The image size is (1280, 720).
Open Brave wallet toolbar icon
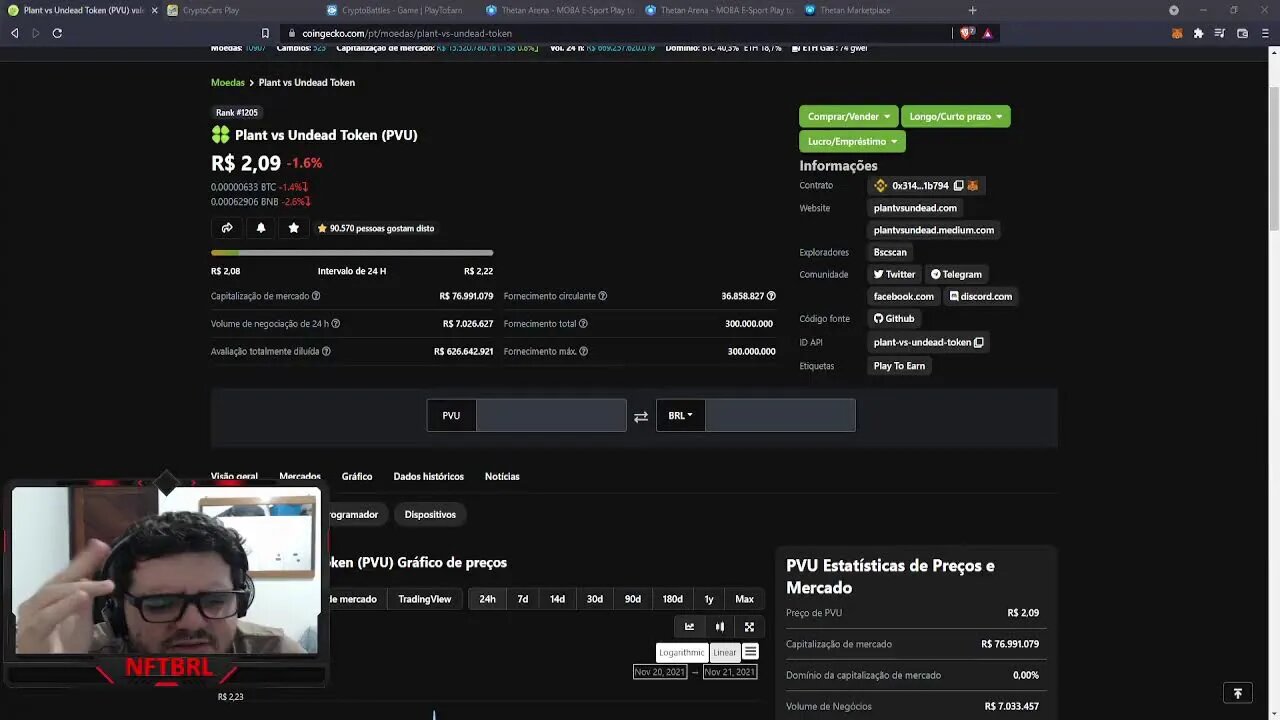click(x=1242, y=33)
